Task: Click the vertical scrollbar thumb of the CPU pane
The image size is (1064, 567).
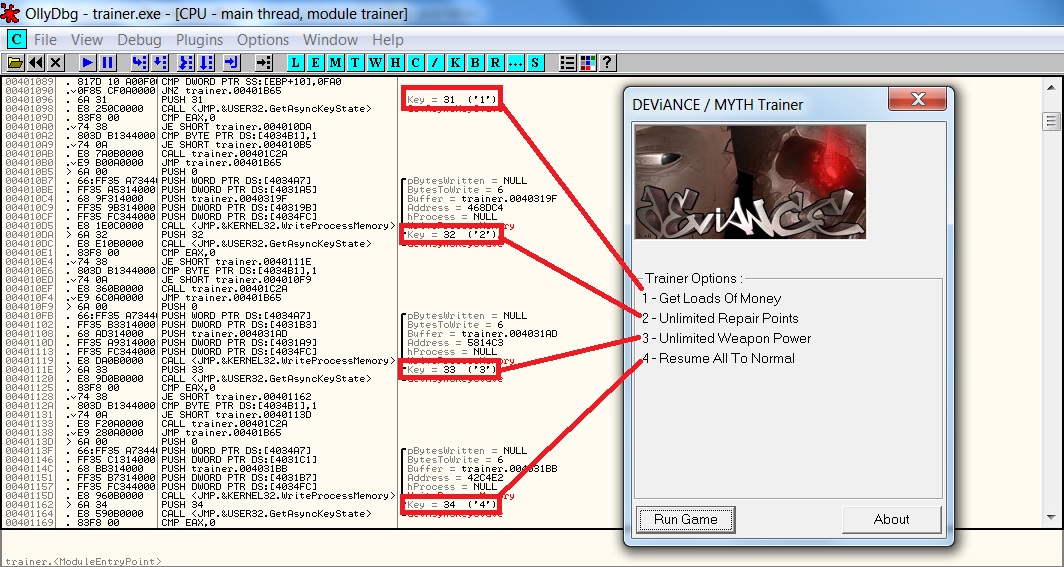Action: pyautogui.click(x=1052, y=121)
